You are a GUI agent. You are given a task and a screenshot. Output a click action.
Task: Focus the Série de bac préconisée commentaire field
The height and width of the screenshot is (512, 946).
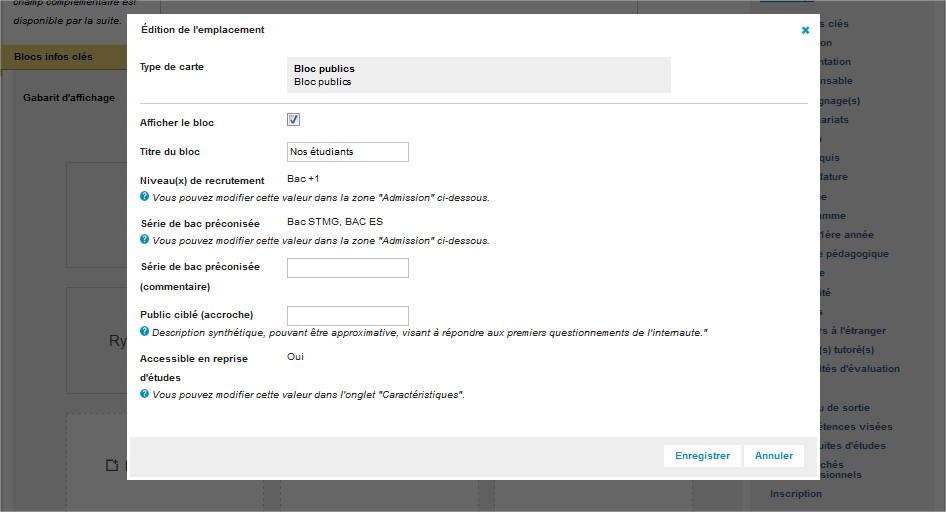point(348,268)
